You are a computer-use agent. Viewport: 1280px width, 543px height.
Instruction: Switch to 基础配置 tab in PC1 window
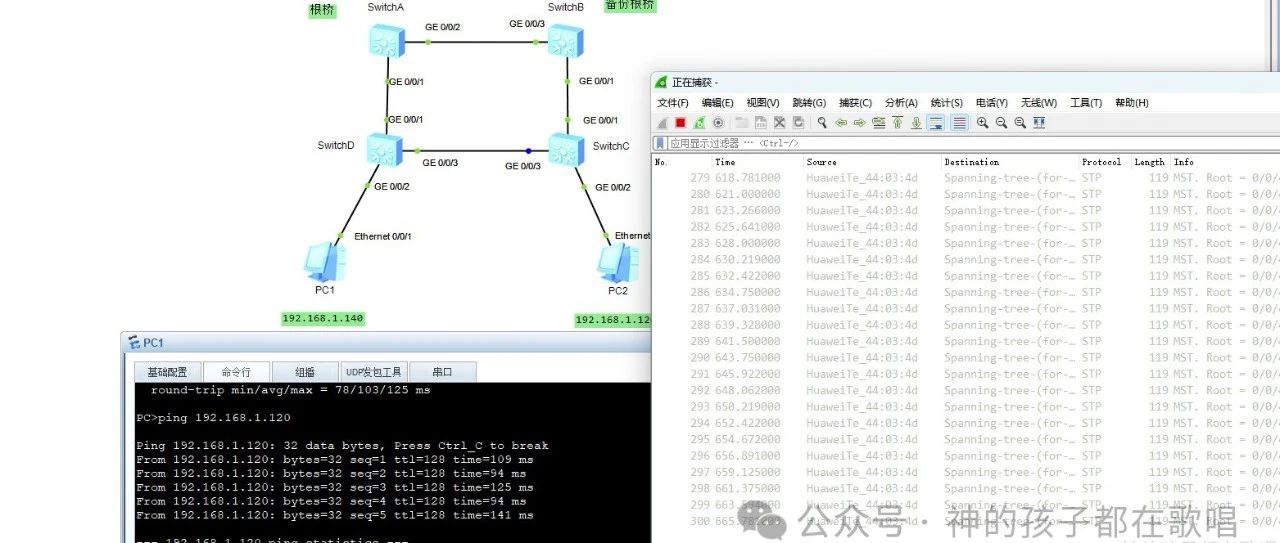[x=167, y=372]
